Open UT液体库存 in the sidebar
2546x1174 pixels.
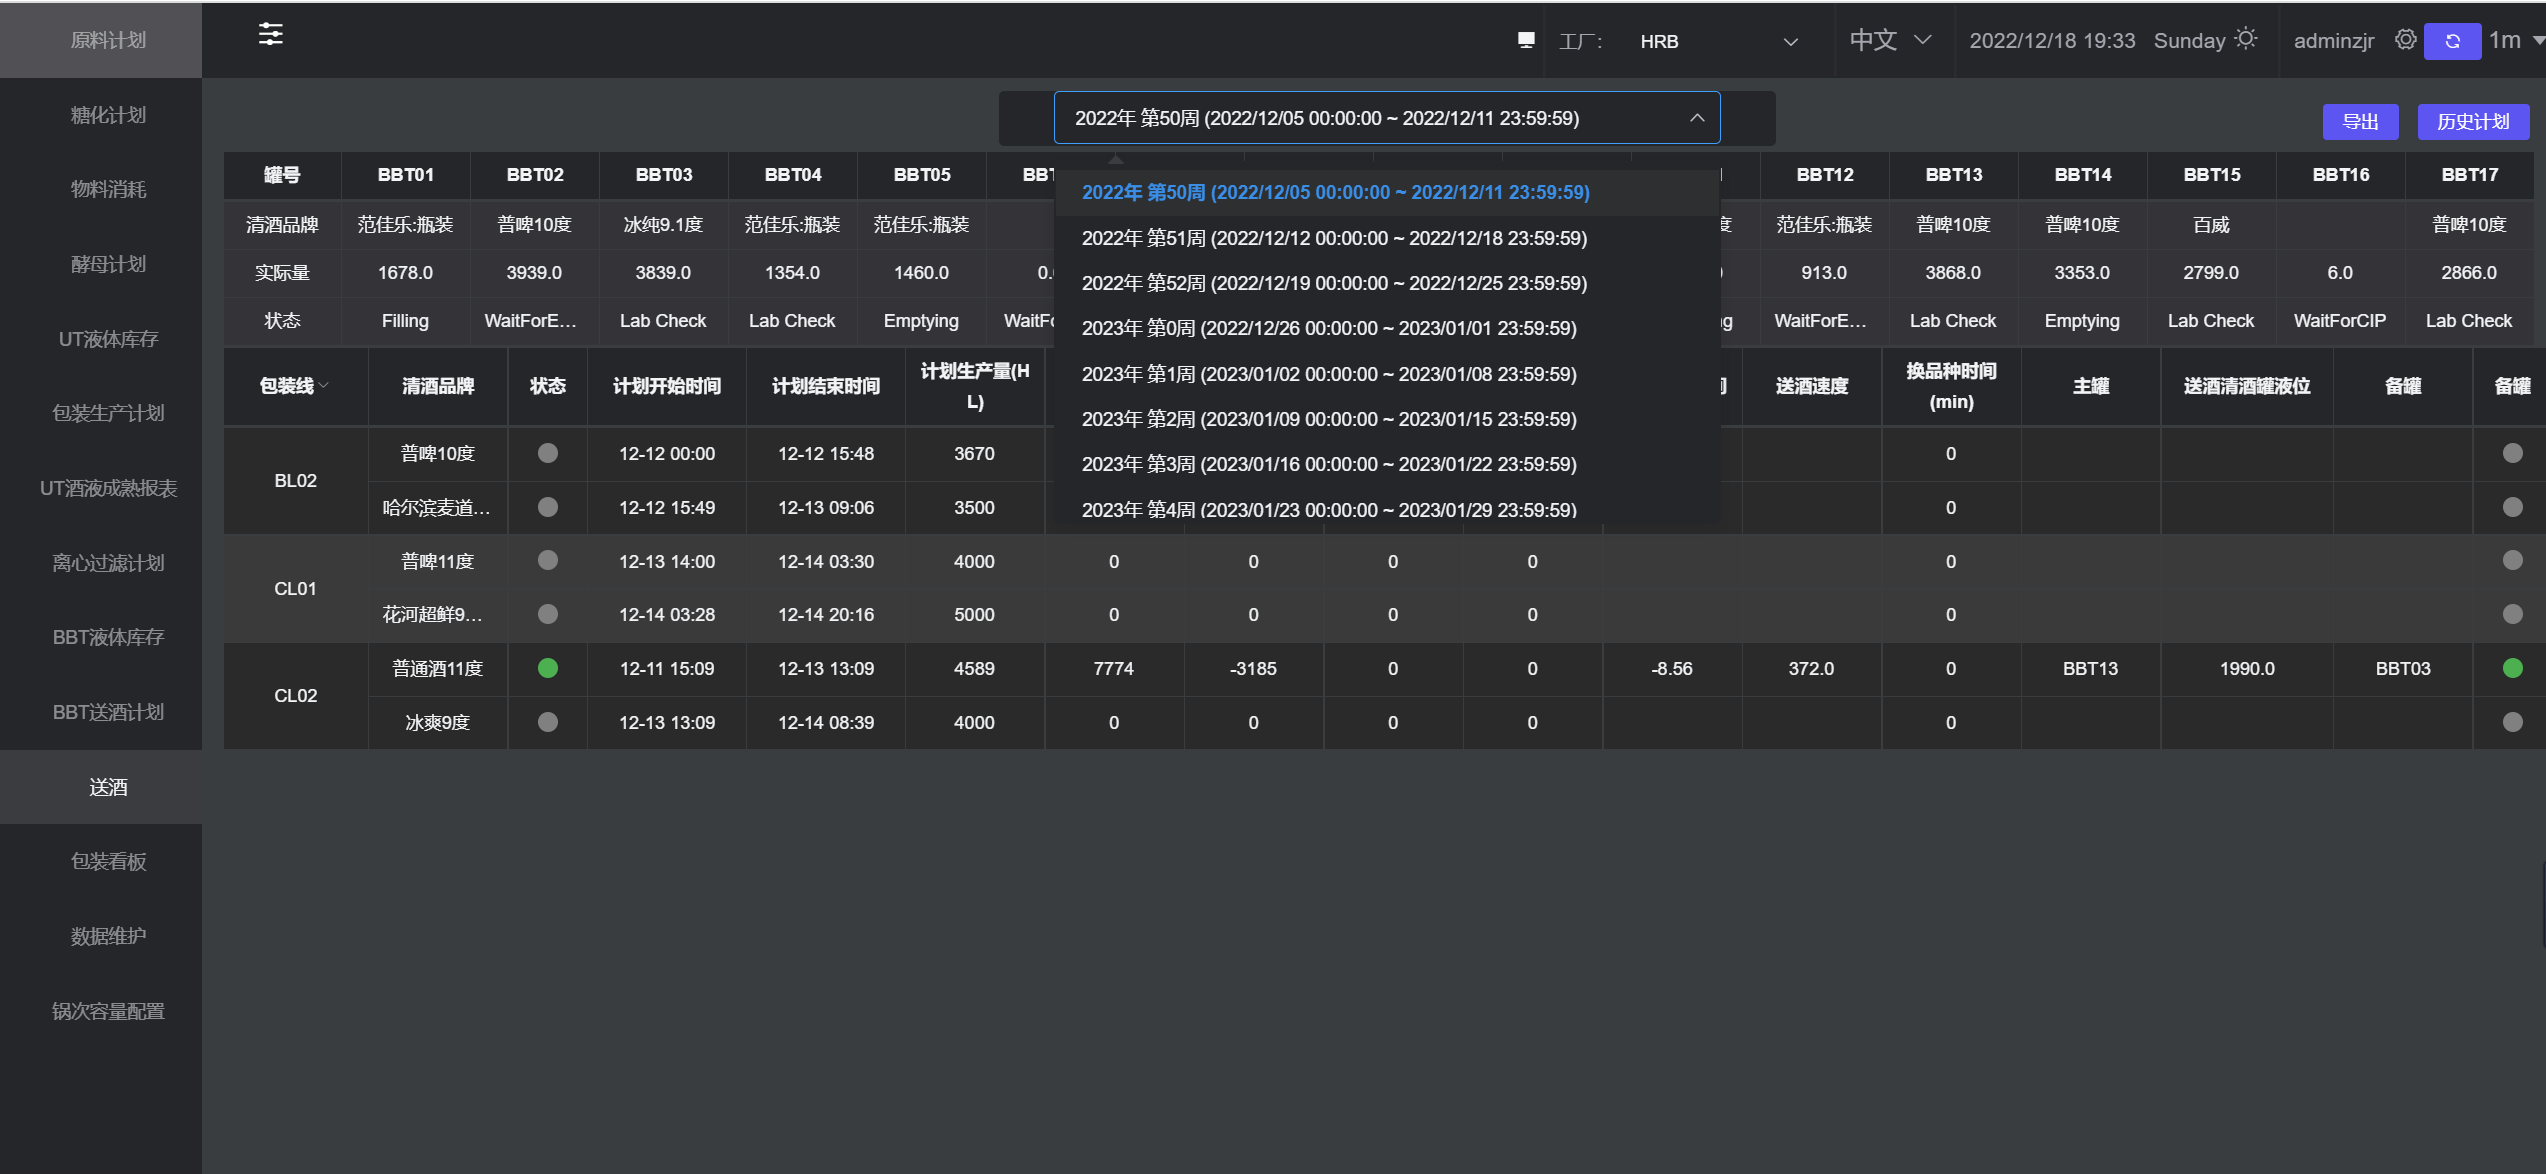click(x=101, y=339)
